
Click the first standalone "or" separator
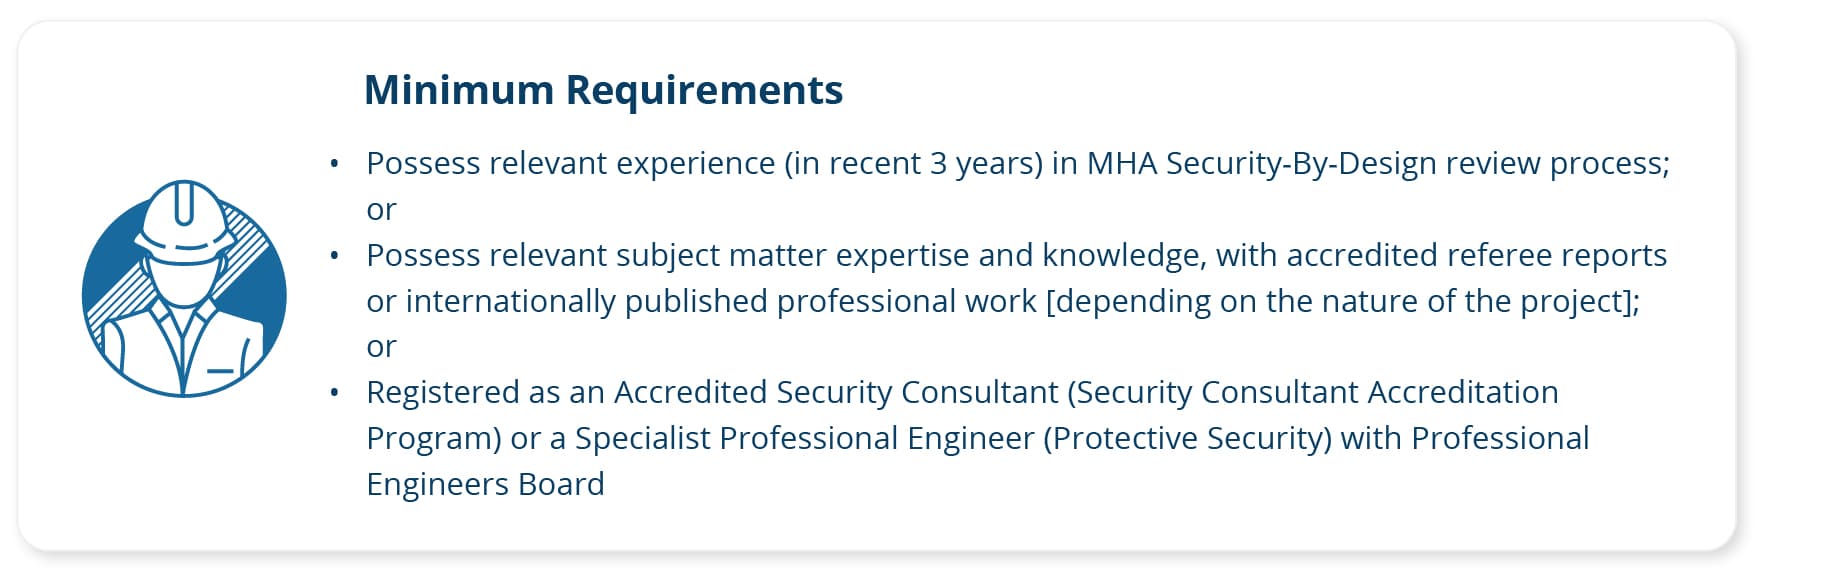pyautogui.click(x=381, y=209)
